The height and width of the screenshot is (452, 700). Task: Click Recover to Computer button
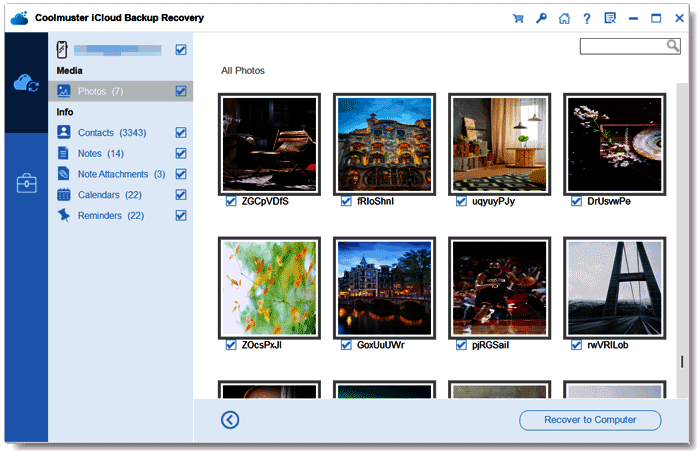click(590, 420)
